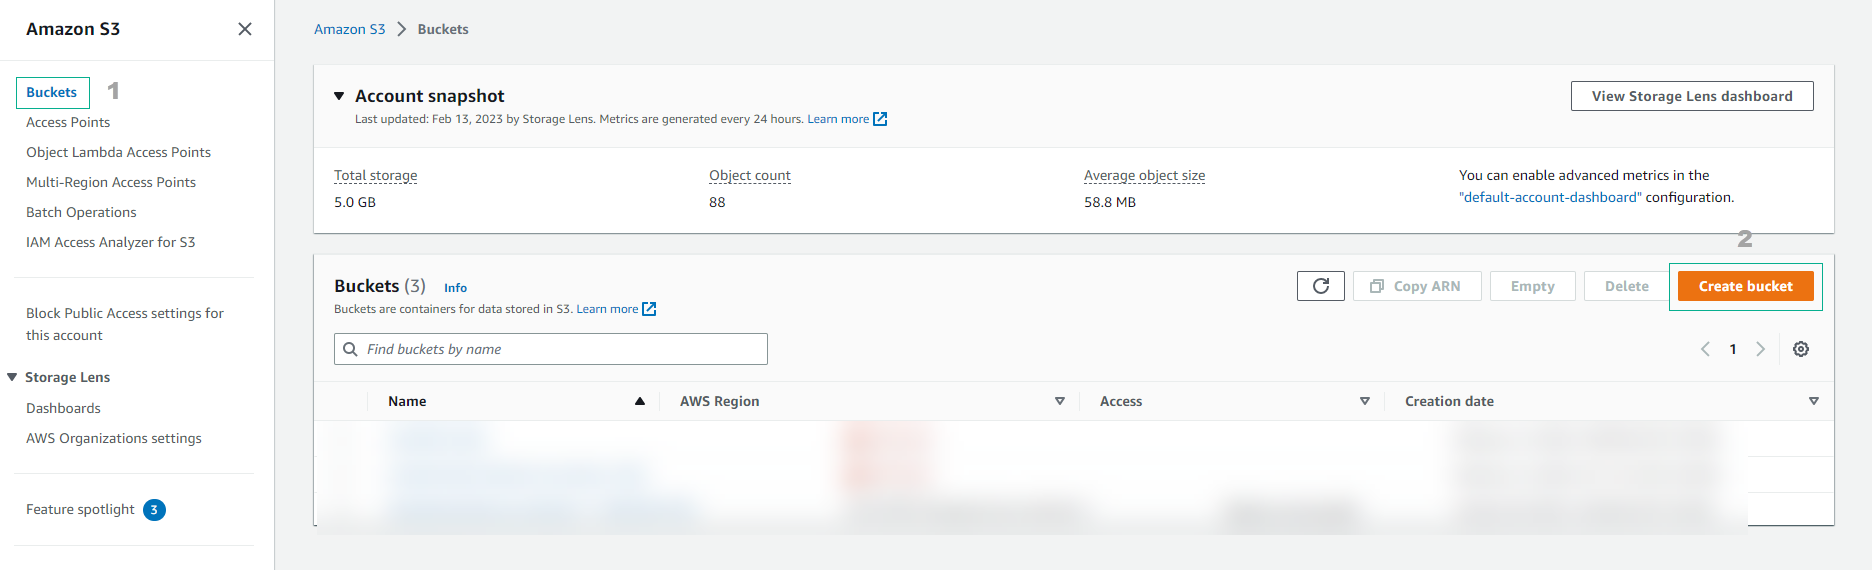Open AWS Organizations settings
The width and height of the screenshot is (1872, 570).
[114, 438]
